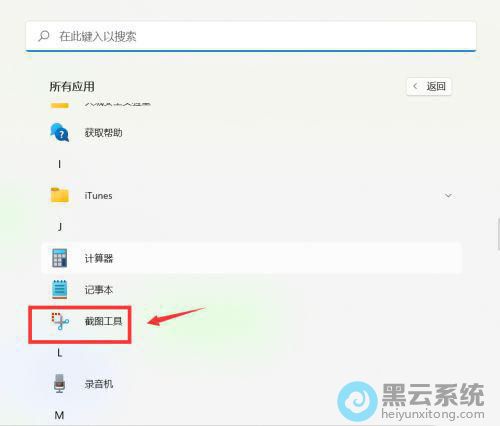Select the 录音机 label text
Image resolution: width=500 pixels, height=426 pixels.
pyautogui.click(x=99, y=384)
